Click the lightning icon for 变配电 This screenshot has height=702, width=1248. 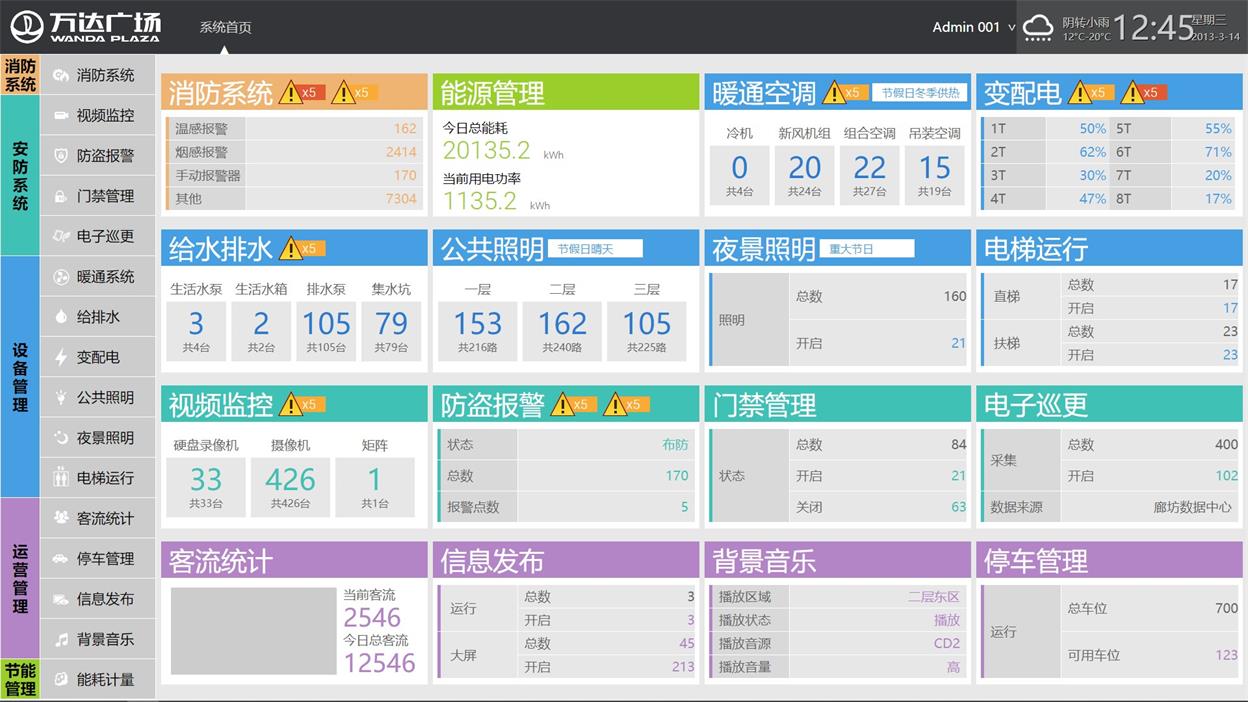coord(61,357)
